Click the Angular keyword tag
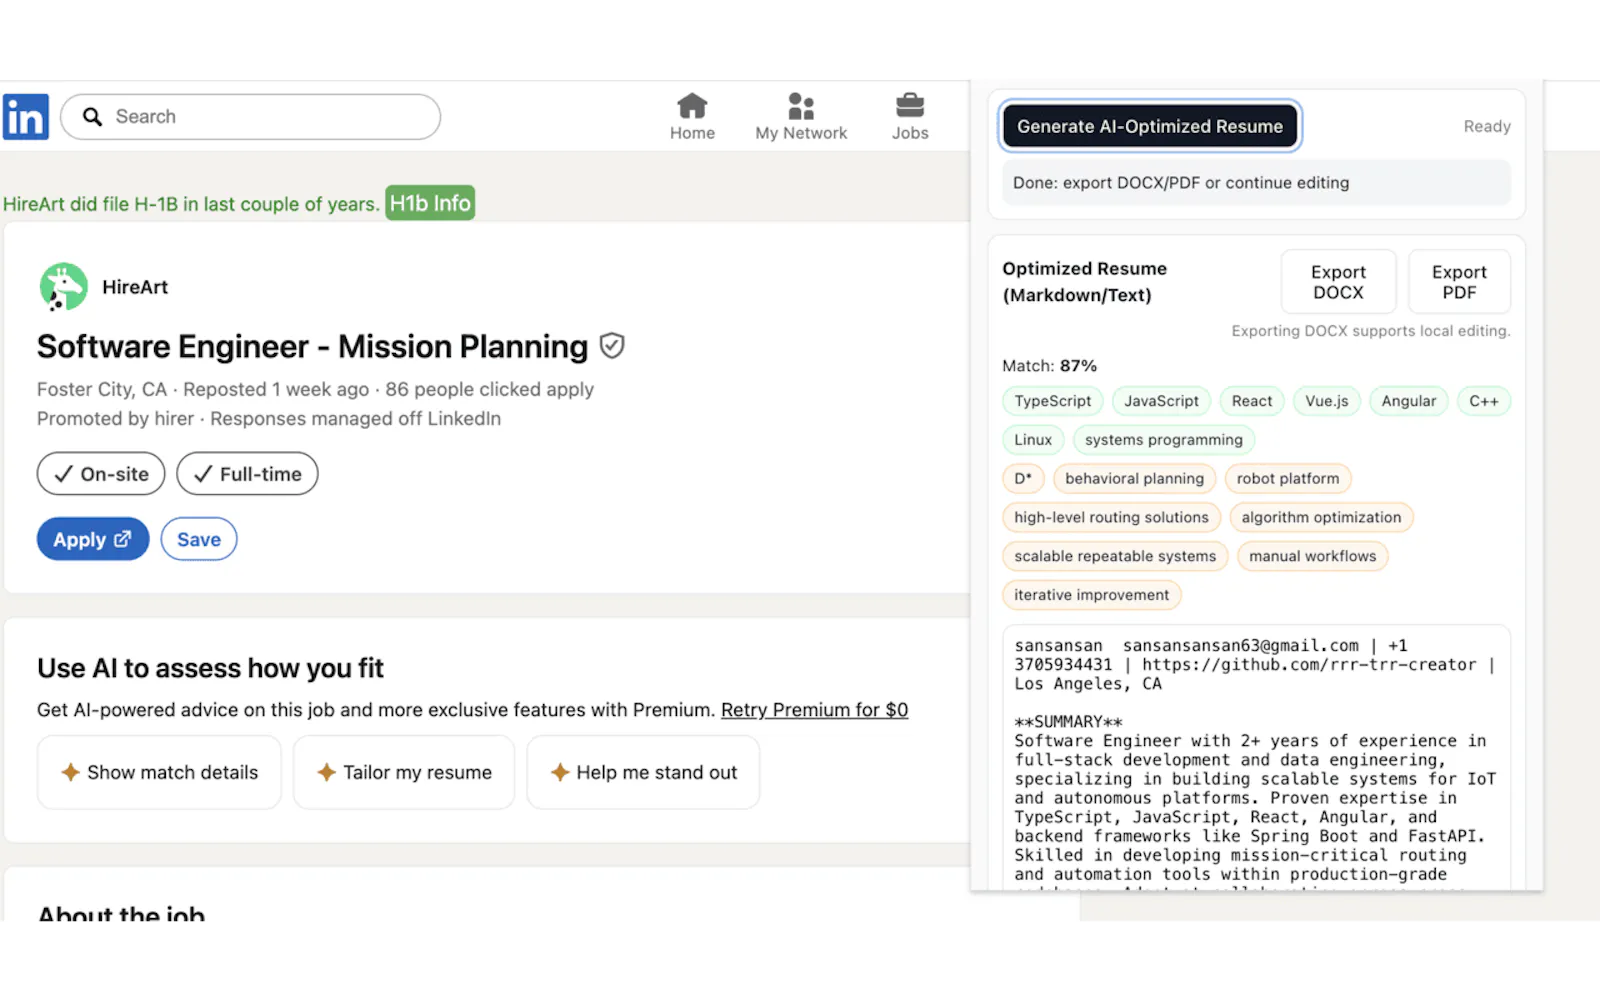1600x1000 pixels. (1409, 401)
